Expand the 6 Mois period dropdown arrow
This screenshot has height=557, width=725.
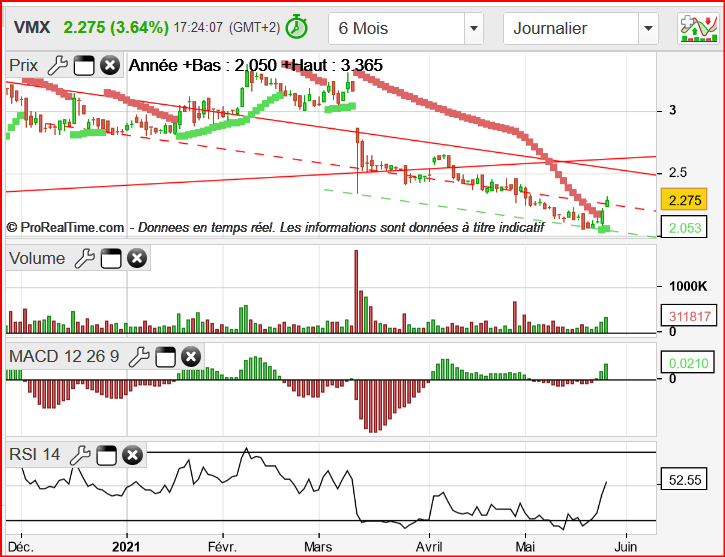[x=473, y=28]
